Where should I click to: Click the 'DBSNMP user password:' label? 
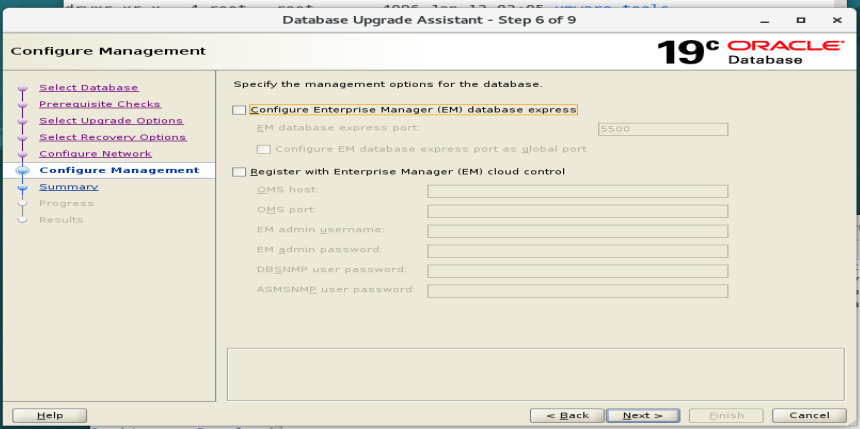[x=332, y=269]
